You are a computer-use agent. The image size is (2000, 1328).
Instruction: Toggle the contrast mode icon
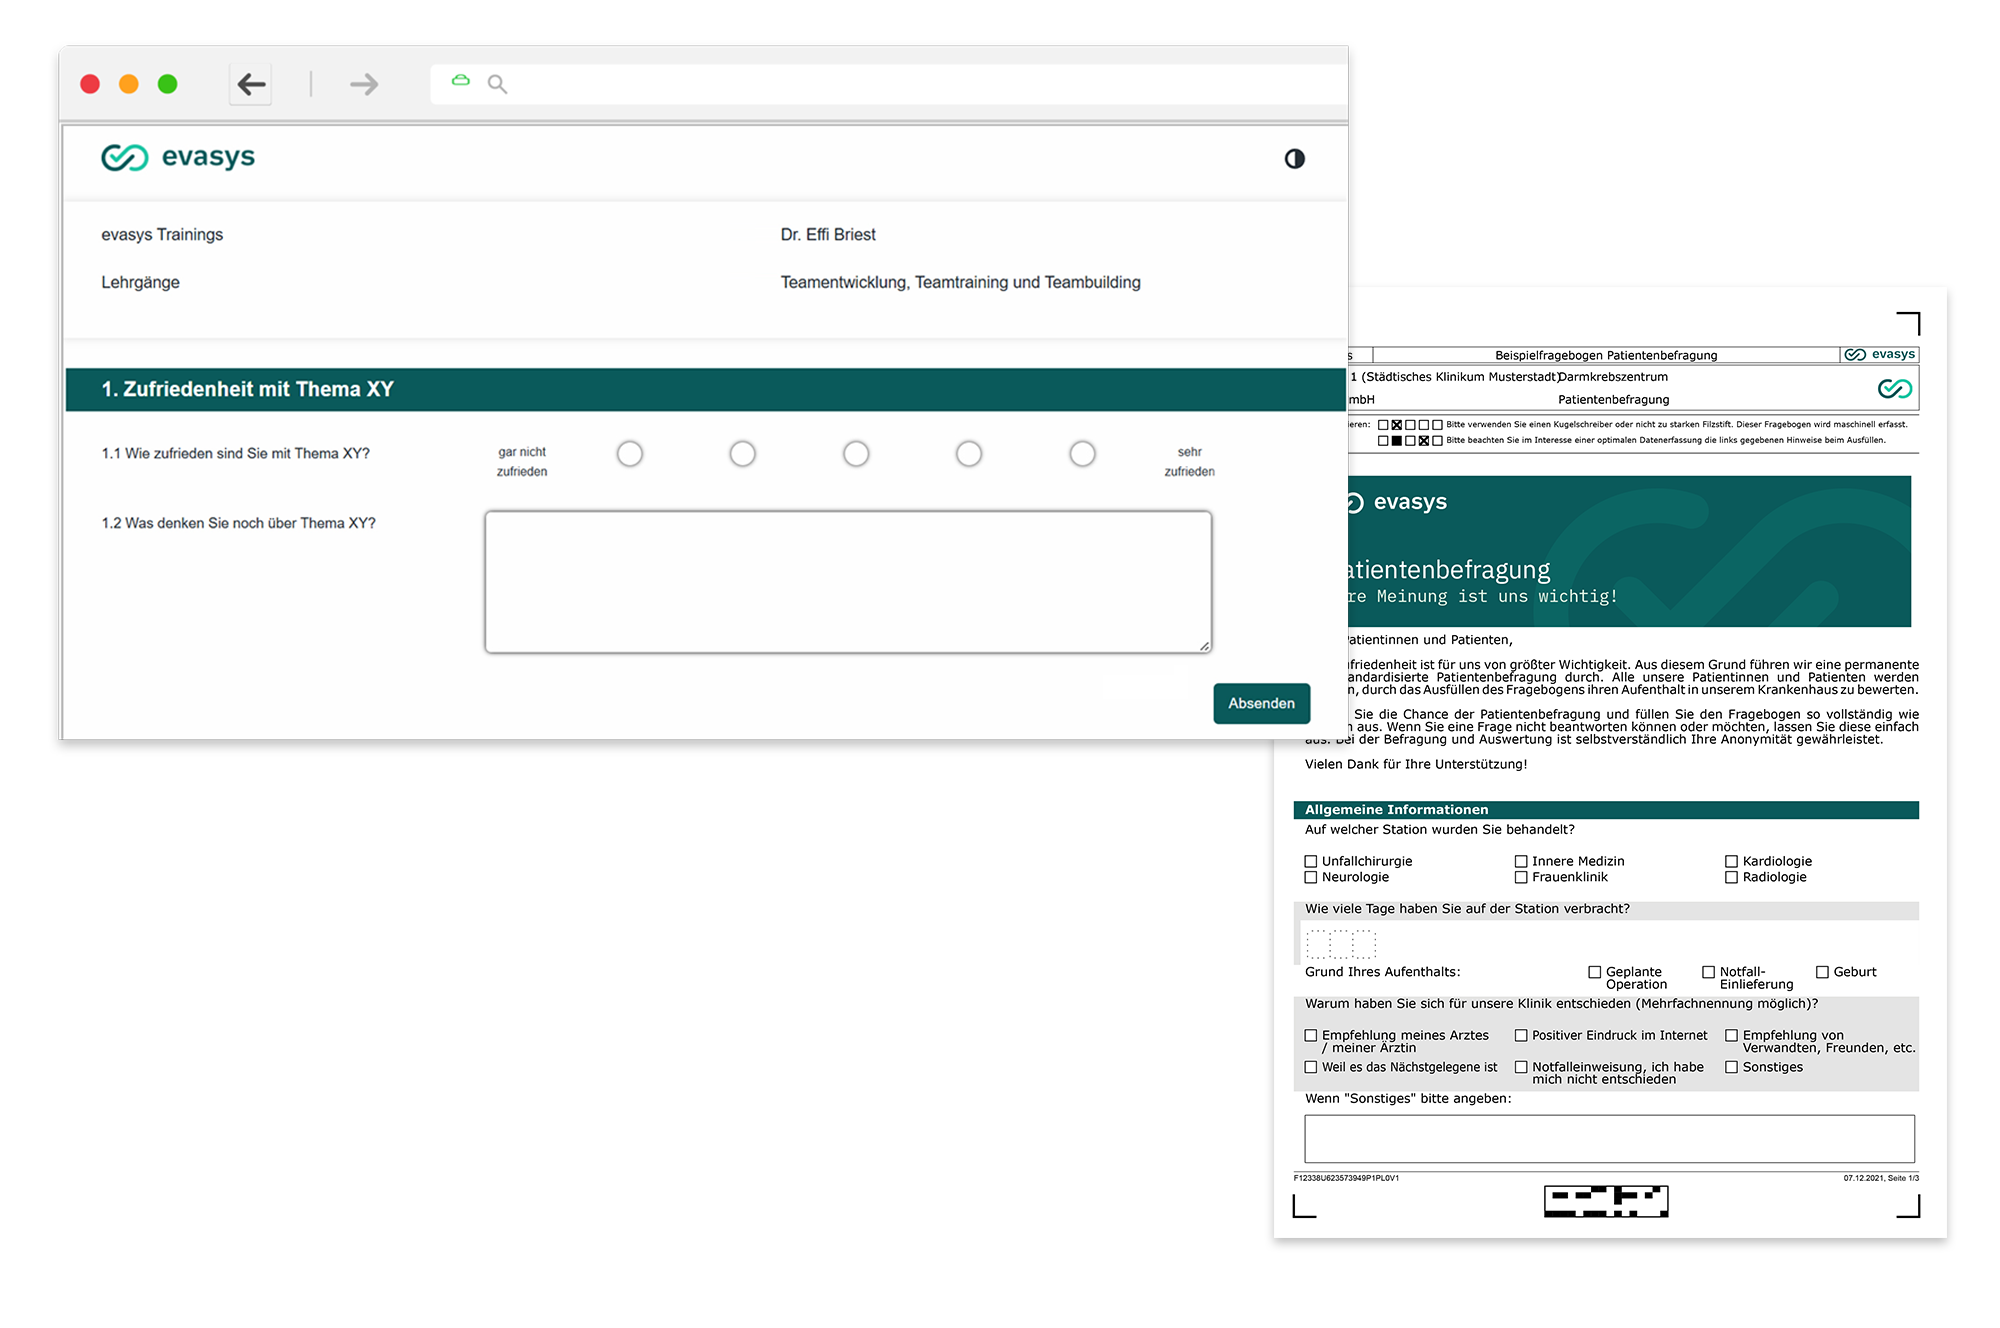pyautogui.click(x=1294, y=159)
